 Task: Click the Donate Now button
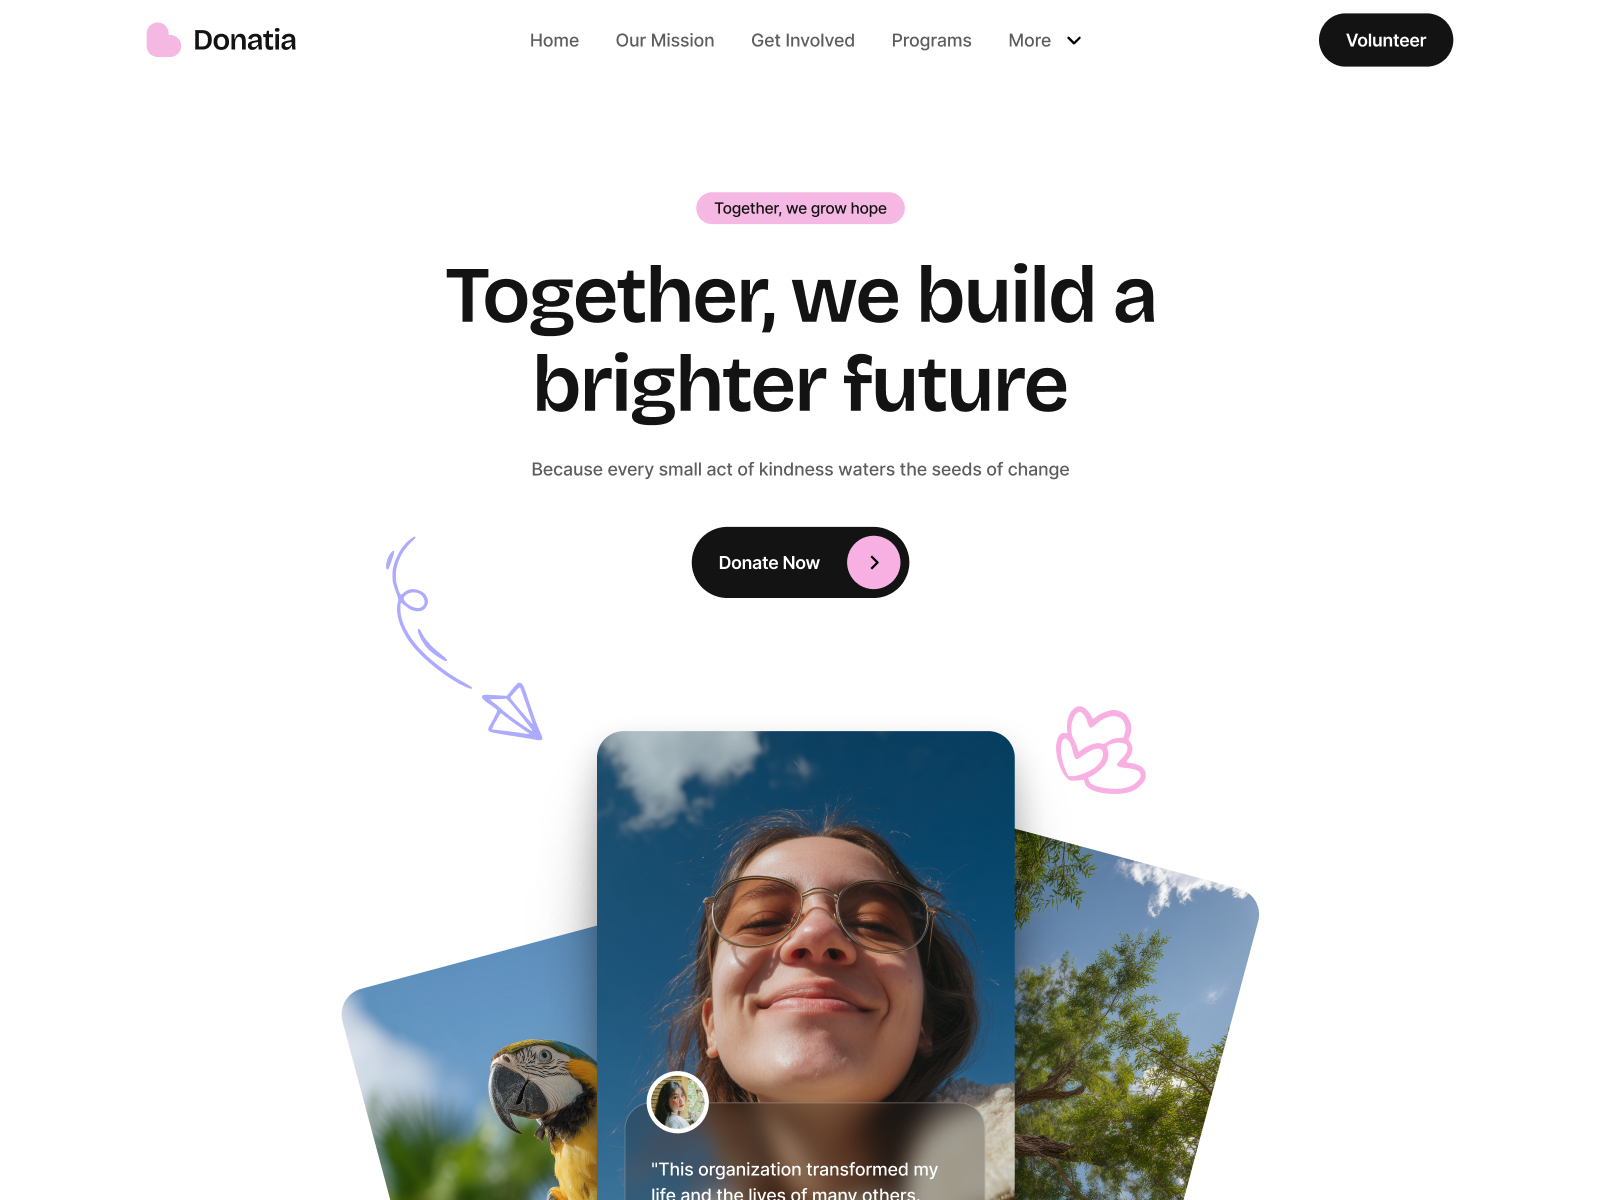(800, 563)
